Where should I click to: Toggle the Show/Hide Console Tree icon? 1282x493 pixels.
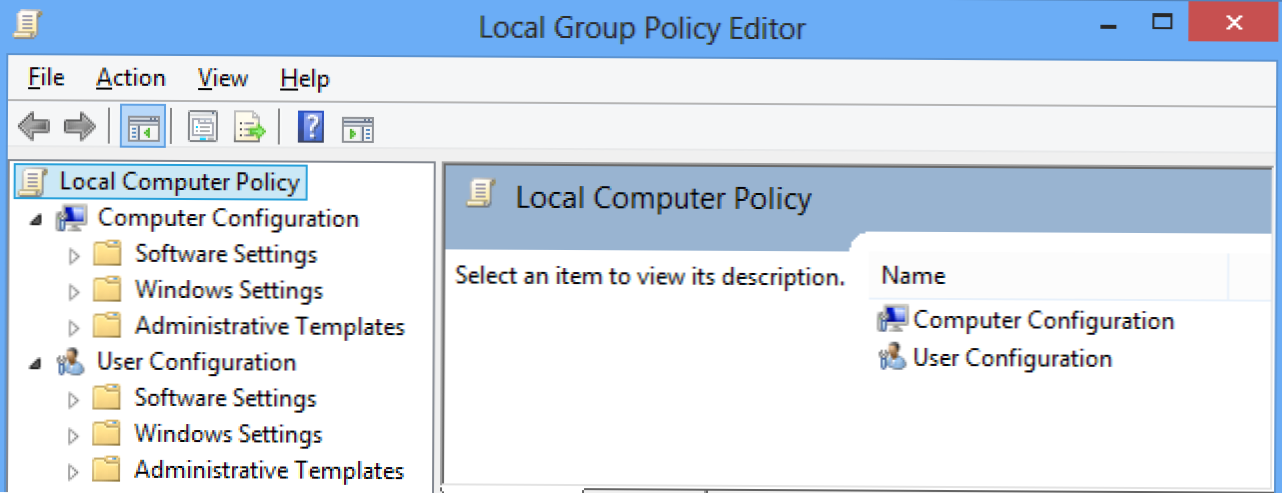(142, 128)
